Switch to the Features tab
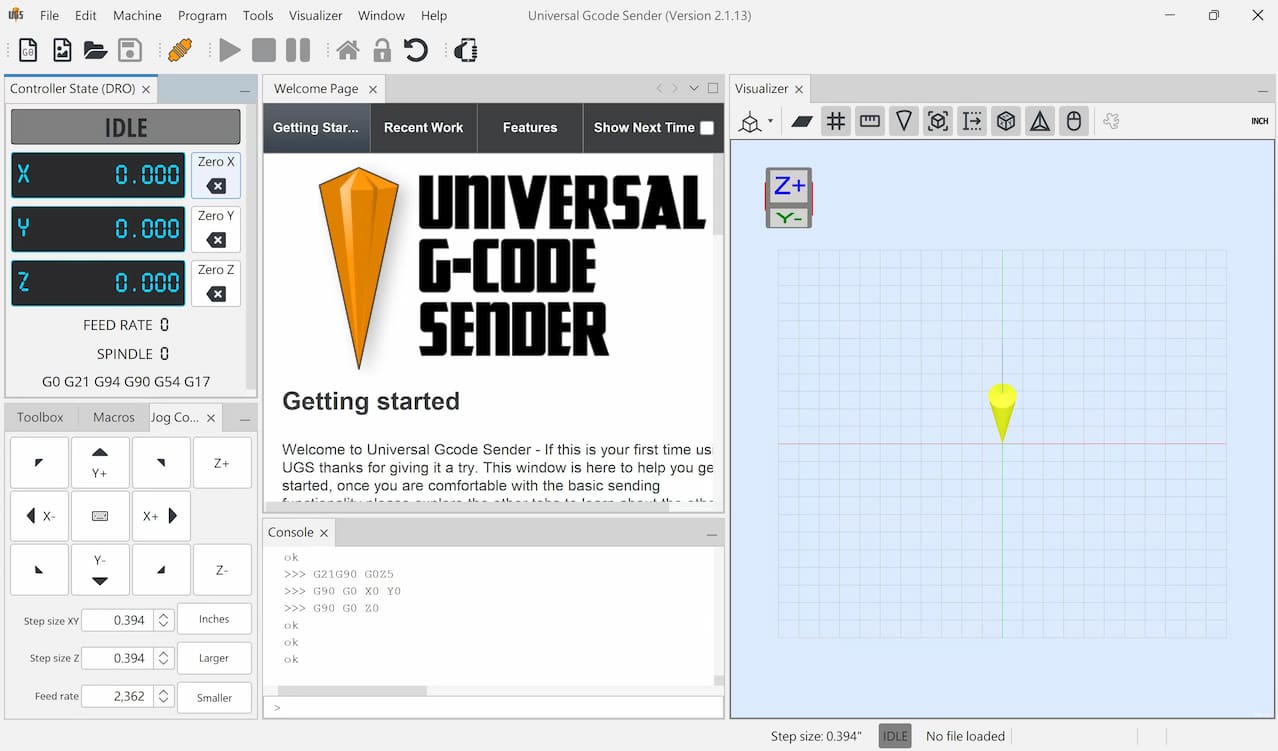 tap(530, 128)
